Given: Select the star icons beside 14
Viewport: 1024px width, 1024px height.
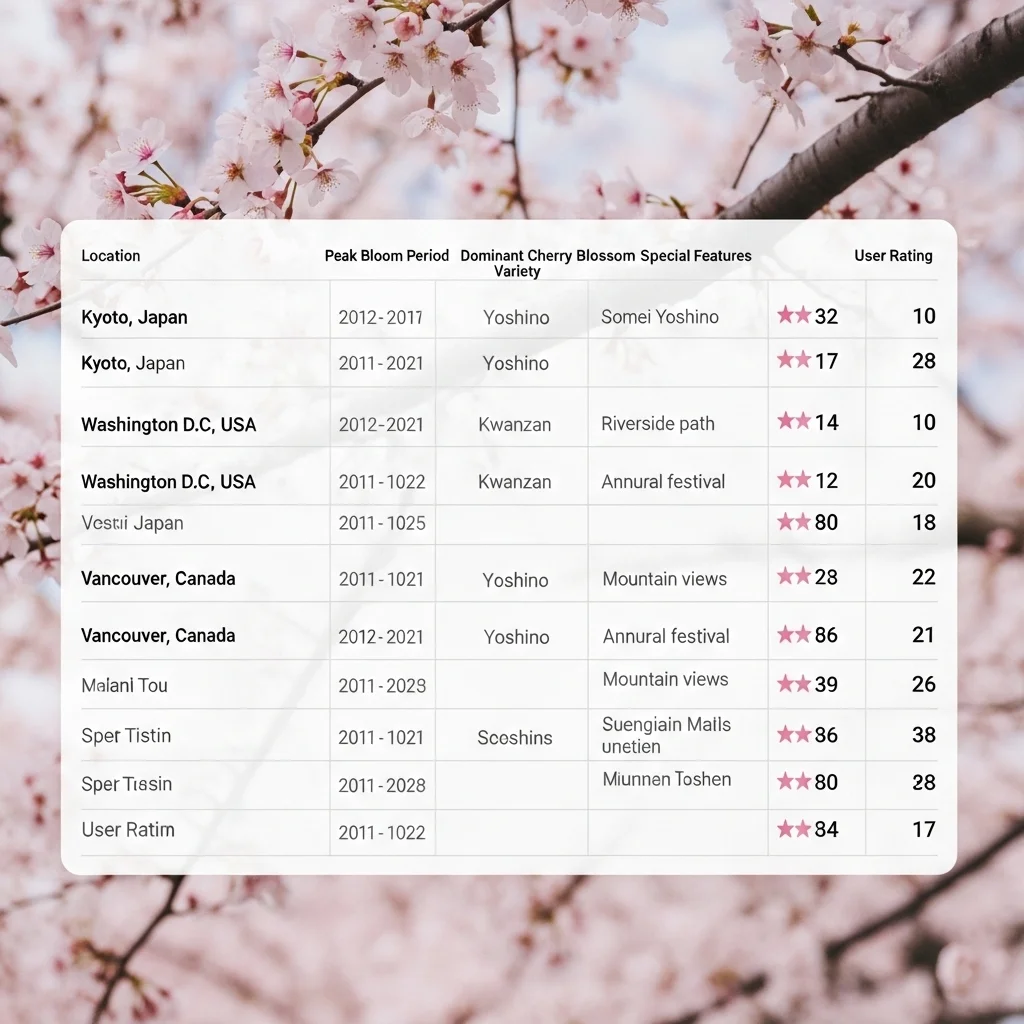Looking at the screenshot, I should (794, 422).
